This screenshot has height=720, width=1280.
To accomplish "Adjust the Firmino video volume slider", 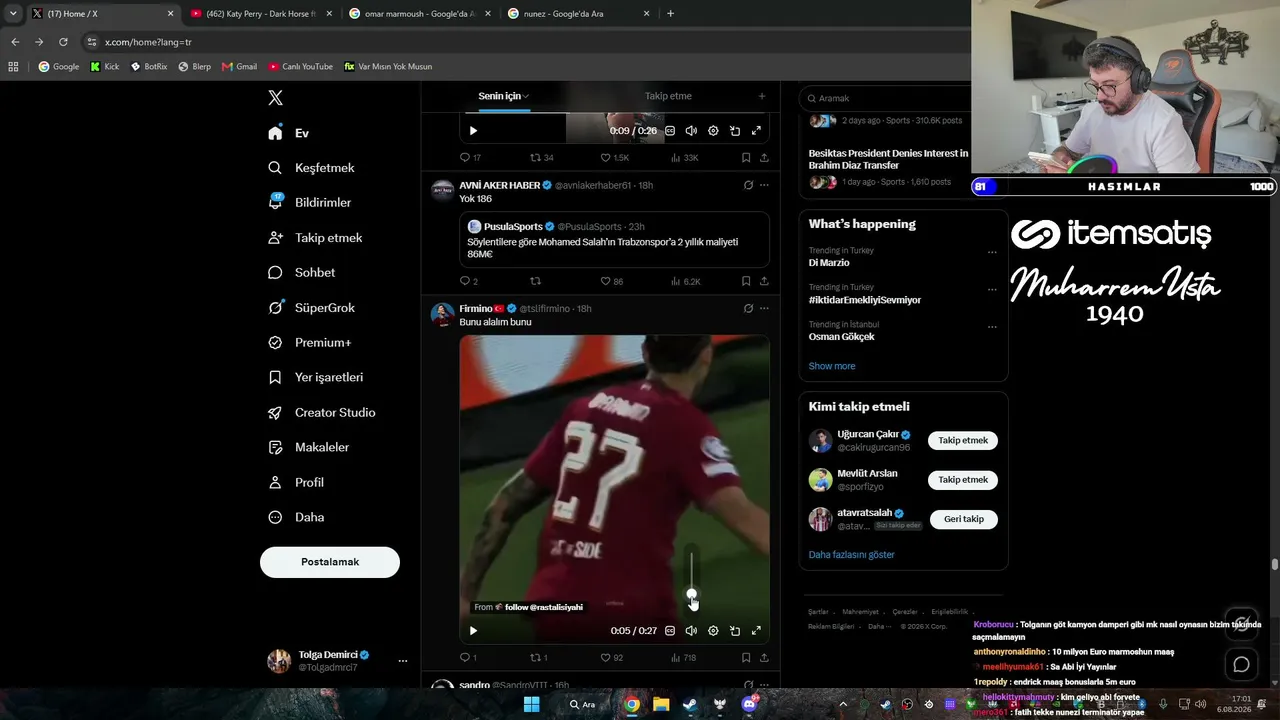I will coord(691,574).
